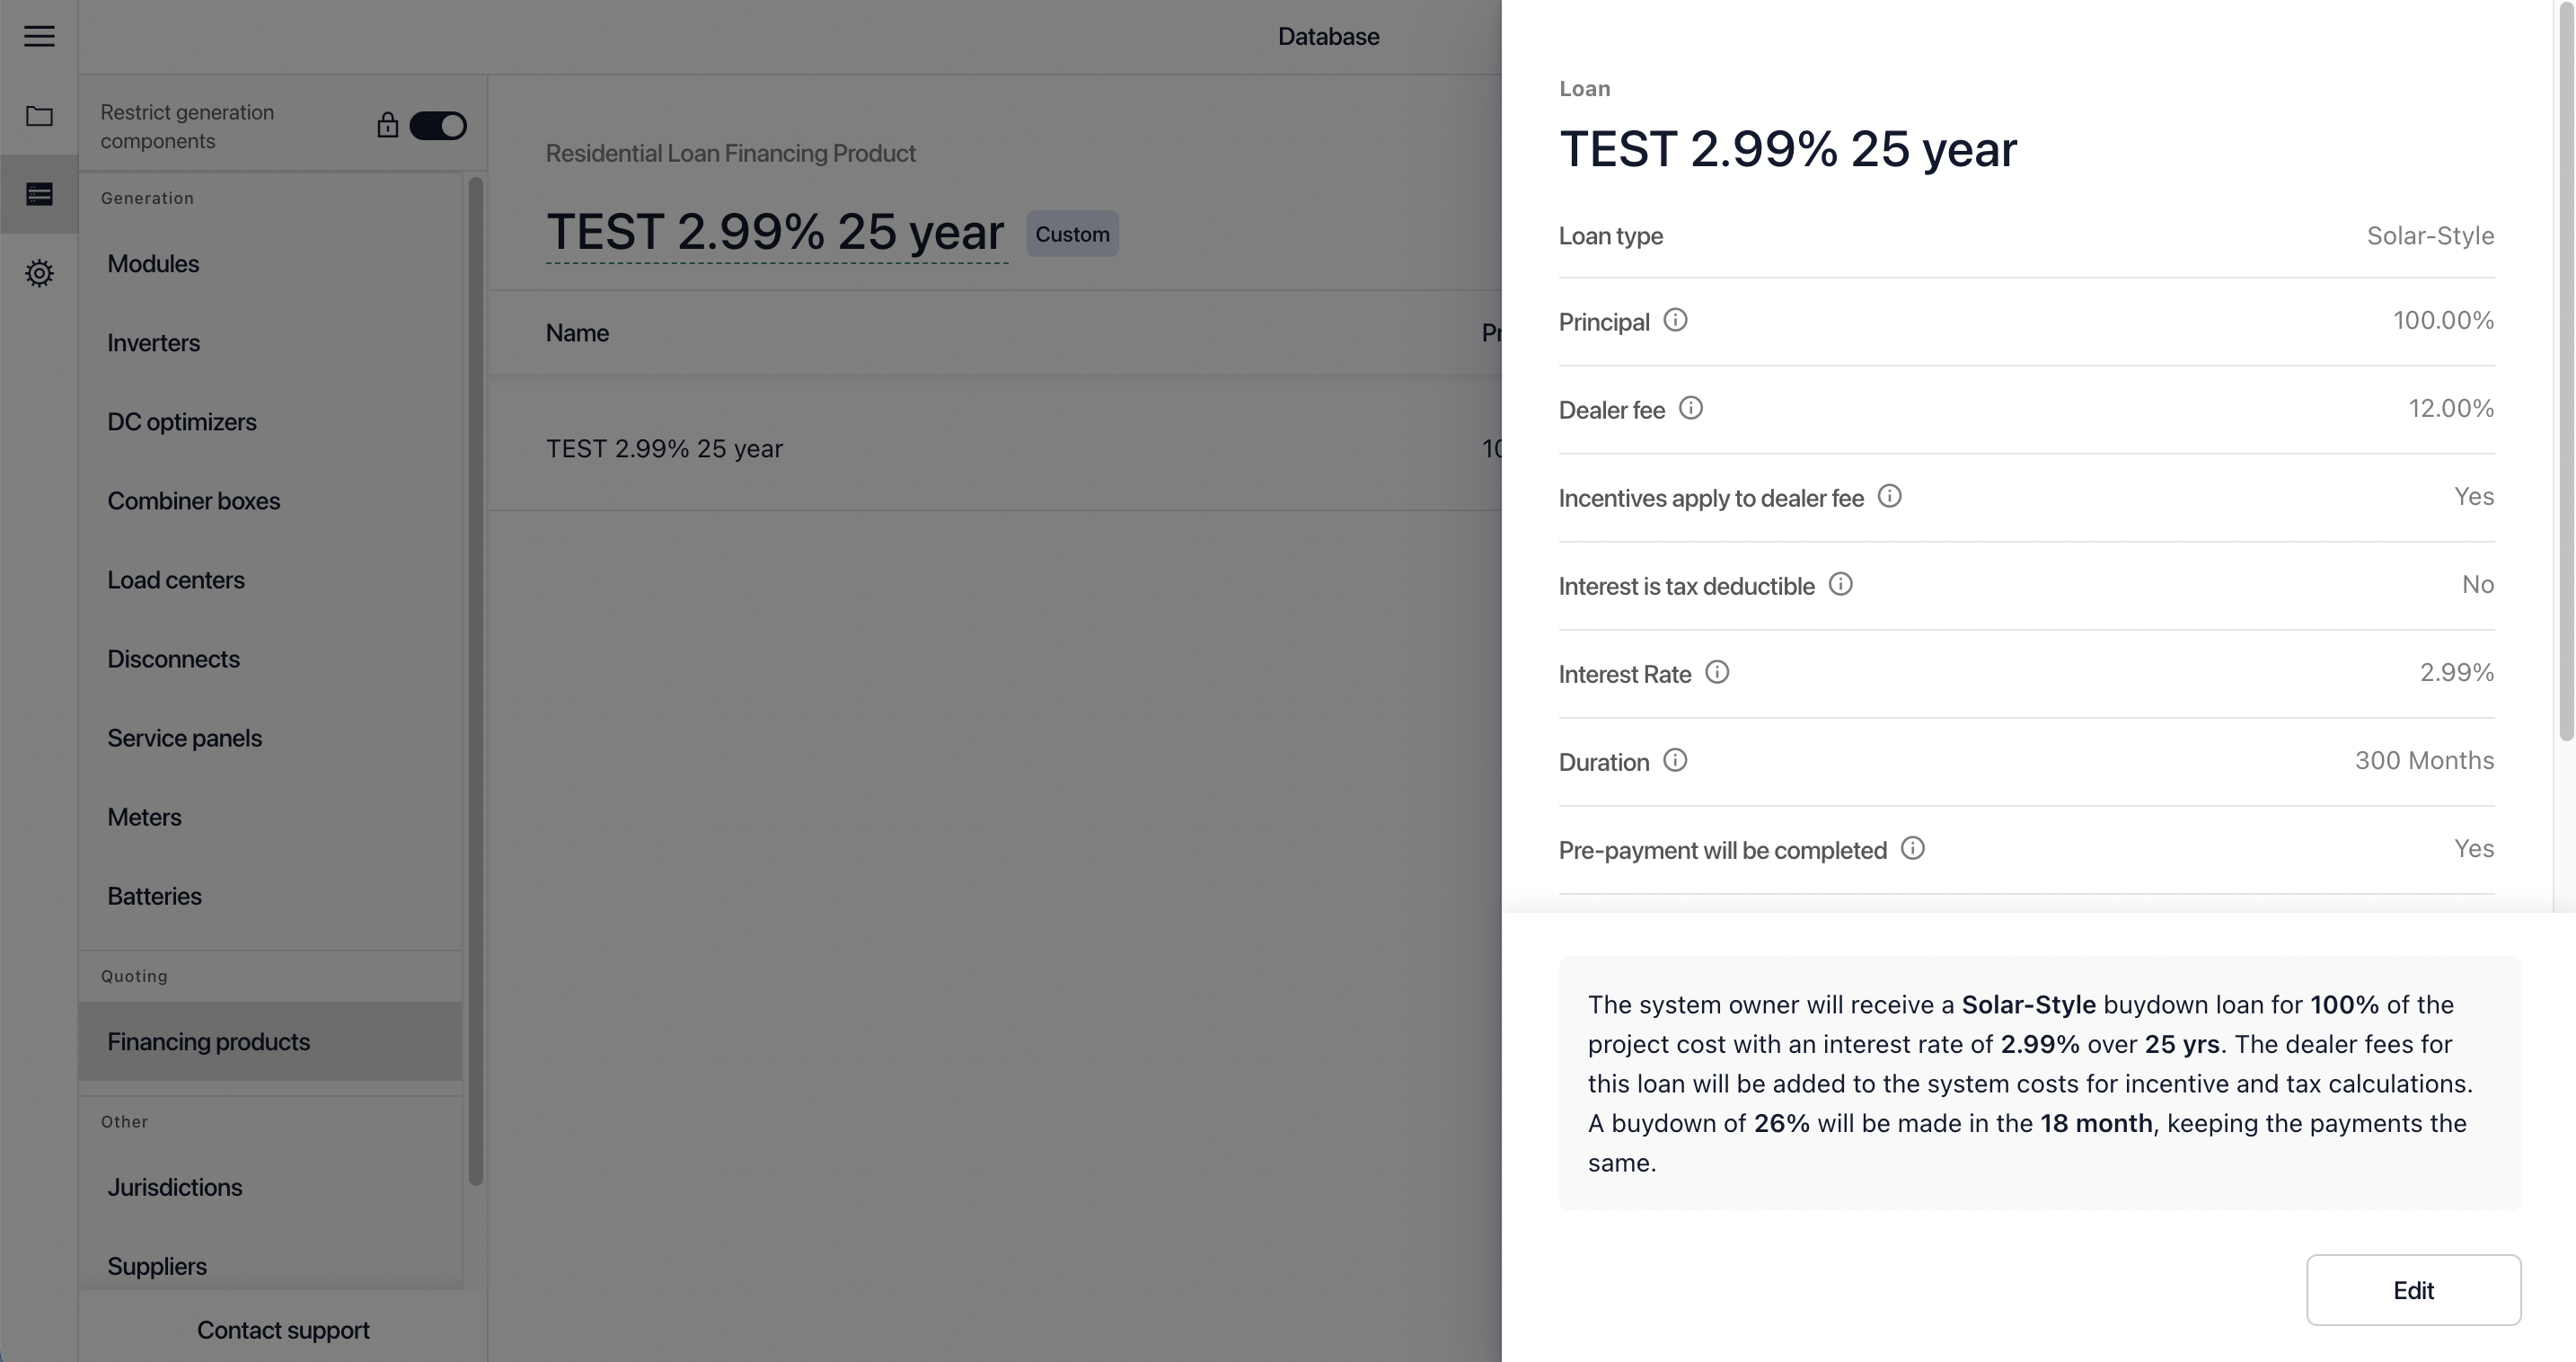
Task: Click Incentives apply to dealer fee info
Action: click(1889, 496)
